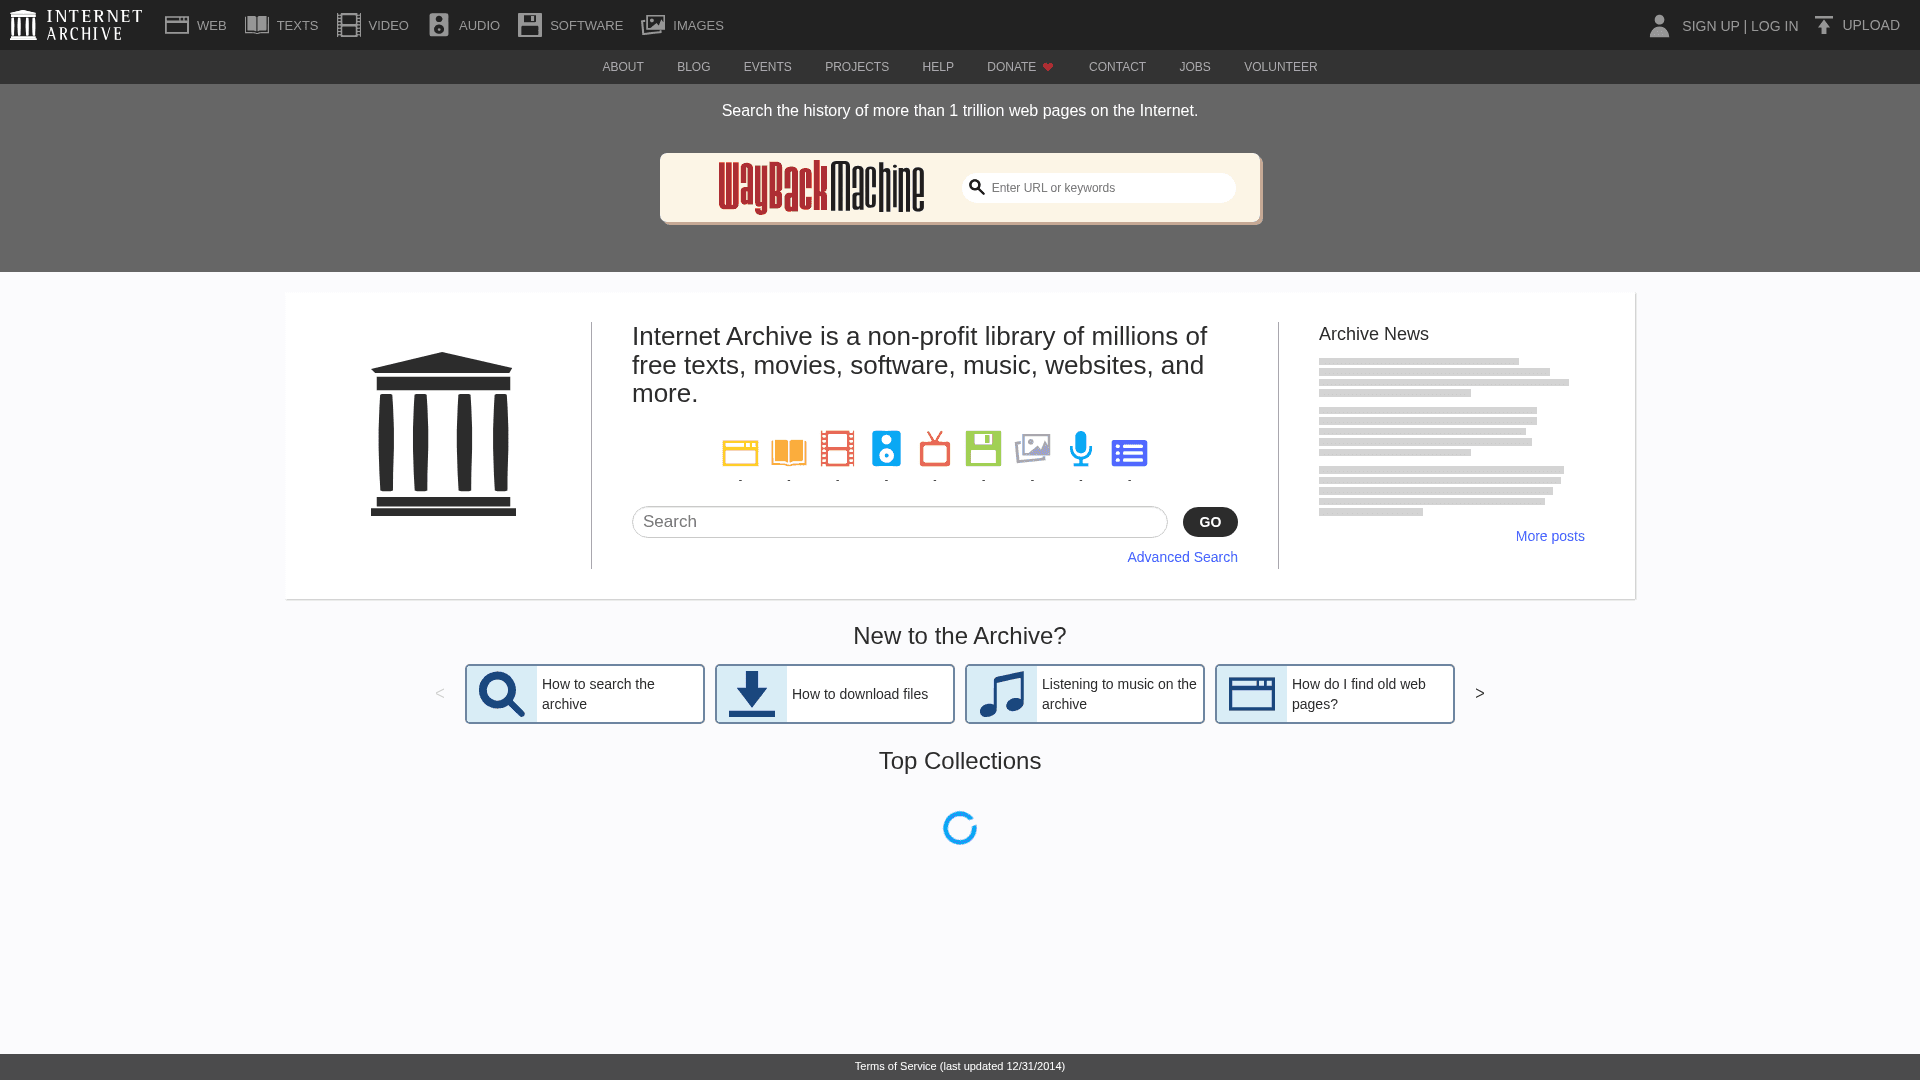
Task: Select JOBS in the navigation menu
Action: click(x=1194, y=67)
